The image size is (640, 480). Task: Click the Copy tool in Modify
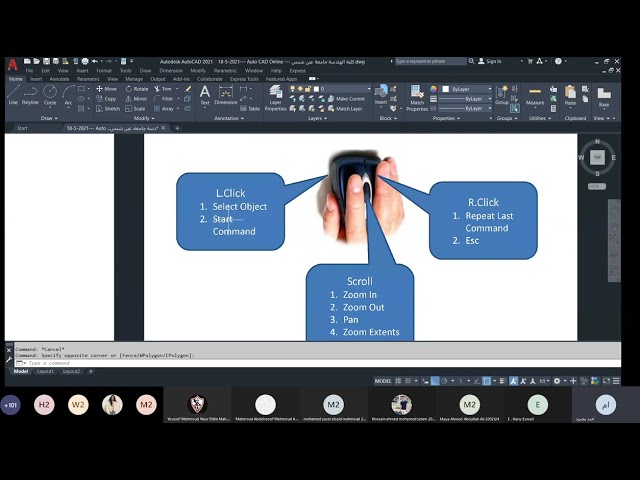pyautogui.click(x=106, y=99)
